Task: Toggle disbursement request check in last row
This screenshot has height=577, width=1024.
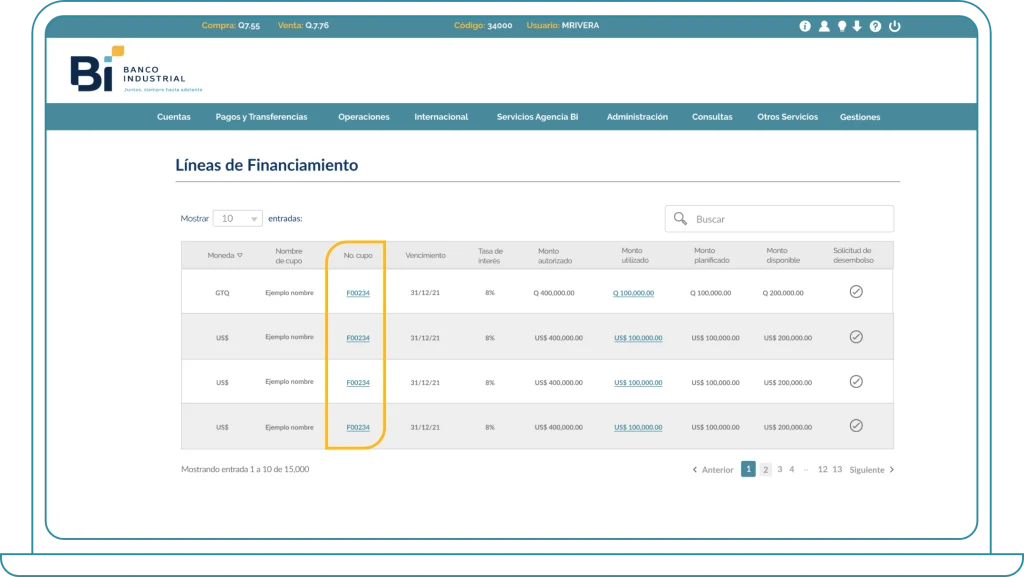Action: pos(856,426)
